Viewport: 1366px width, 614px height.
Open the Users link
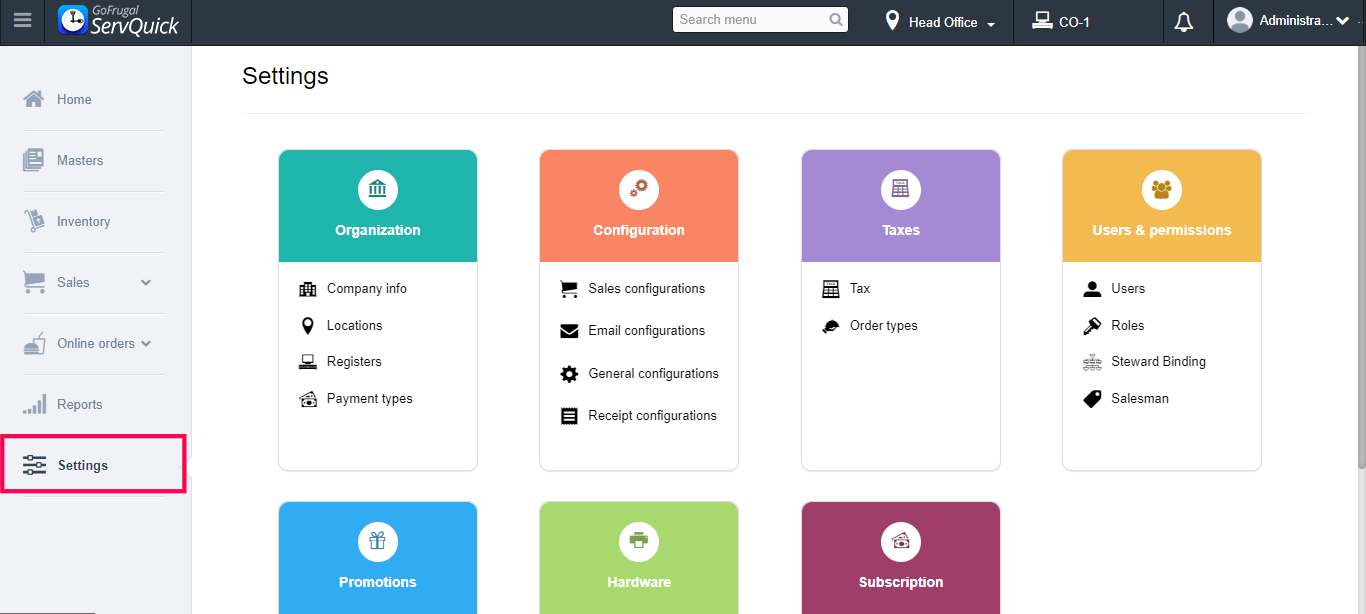point(1128,288)
